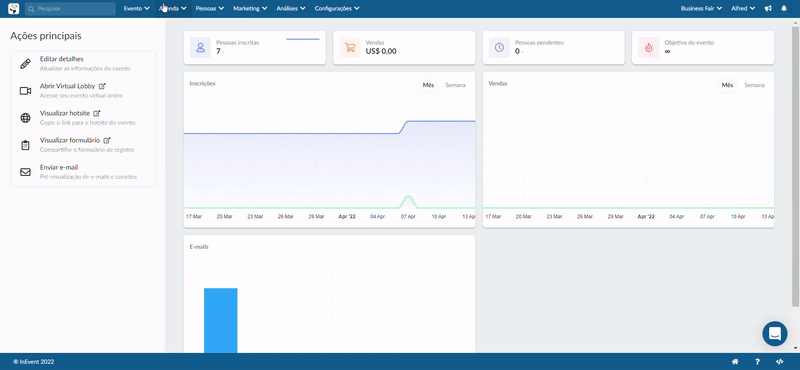Click the Pessoas inscritas person icon
800x370 pixels.
tap(201, 47)
